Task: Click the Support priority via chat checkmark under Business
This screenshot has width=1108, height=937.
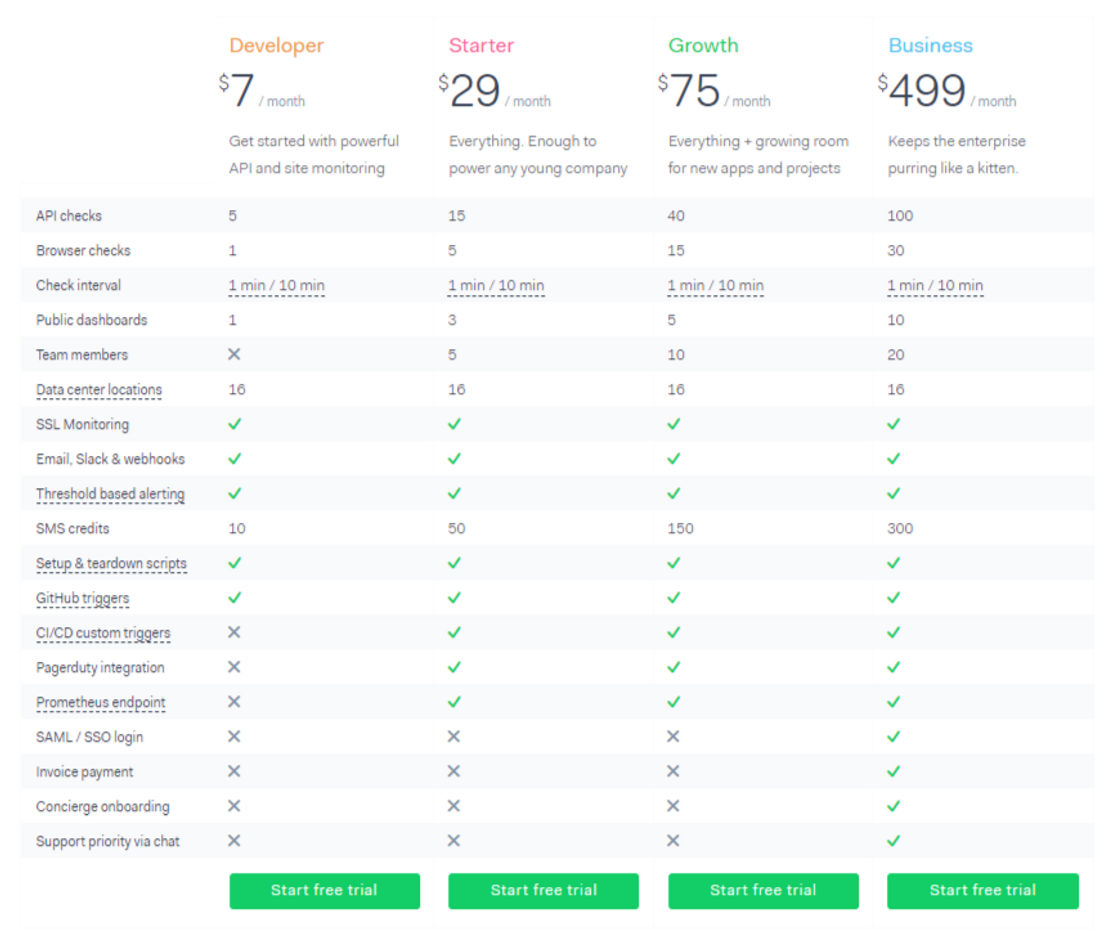Action: tap(894, 841)
